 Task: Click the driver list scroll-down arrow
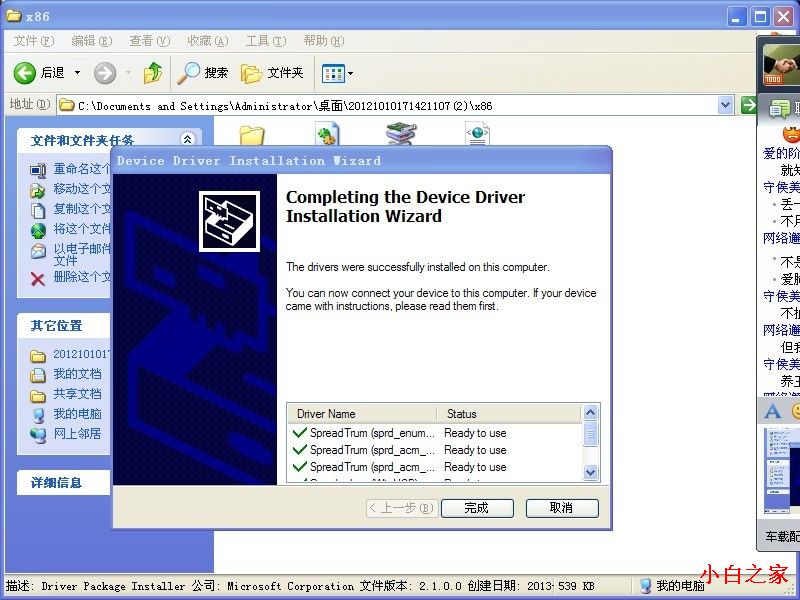coord(590,472)
